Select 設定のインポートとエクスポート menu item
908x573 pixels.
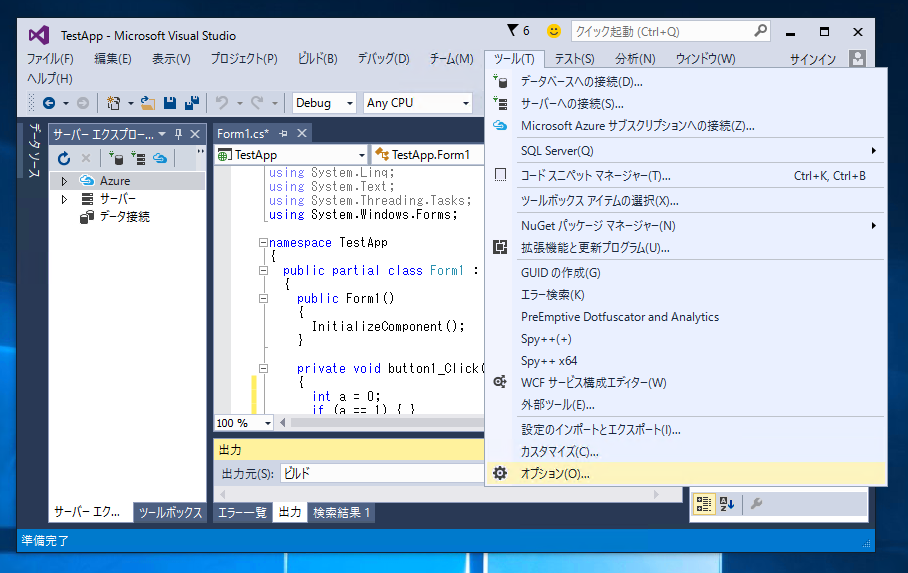686,429
